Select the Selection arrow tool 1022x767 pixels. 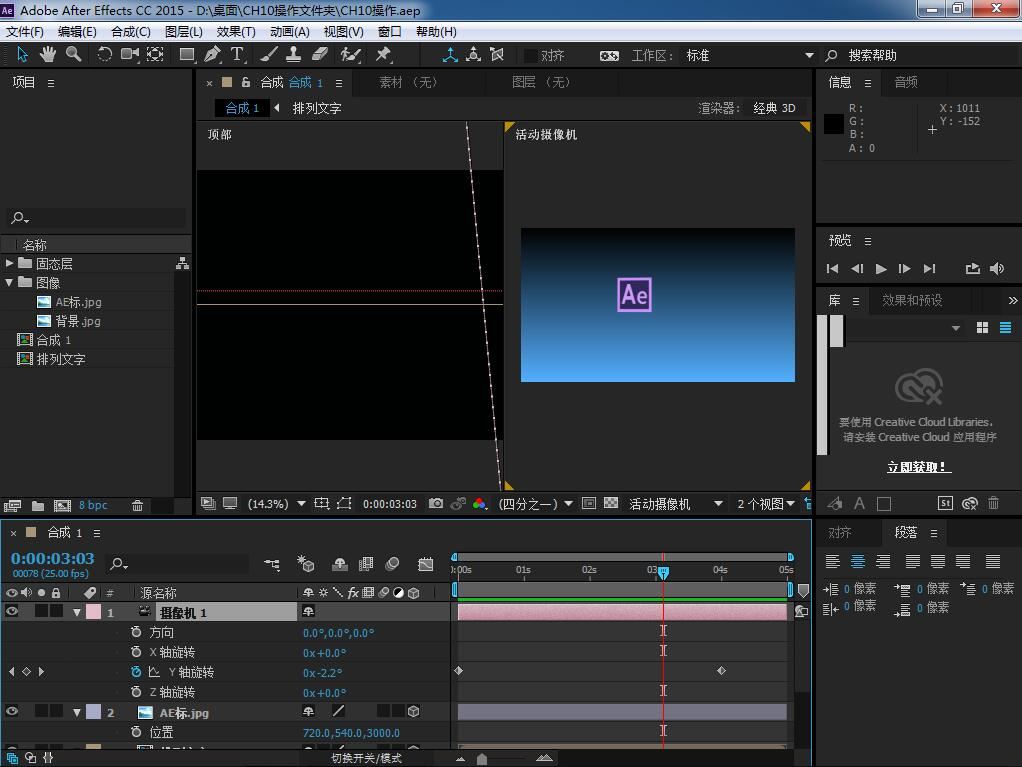(22, 55)
